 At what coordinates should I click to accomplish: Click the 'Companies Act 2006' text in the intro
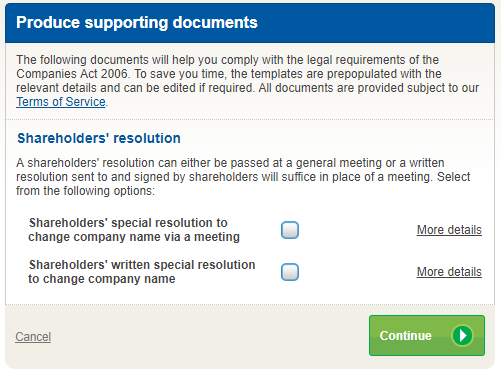(72, 74)
